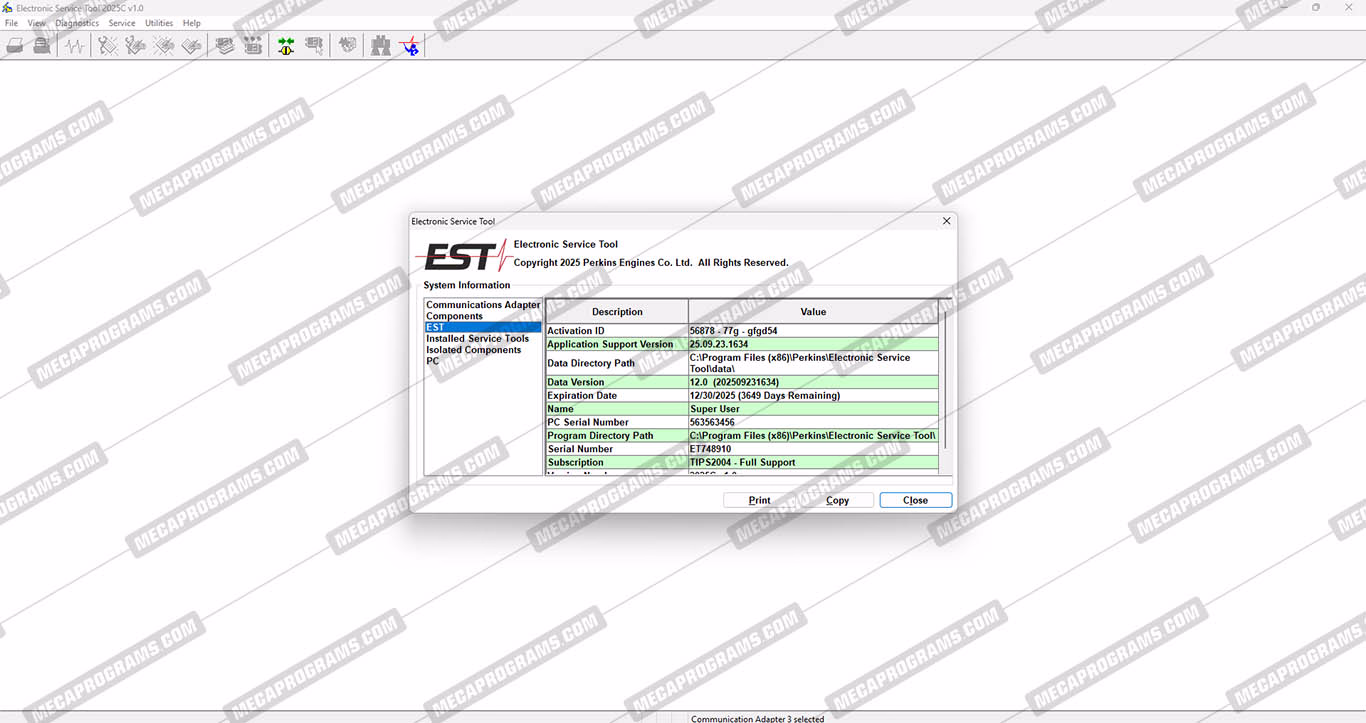Click the red and blue icon at toolbar end

coord(410,46)
